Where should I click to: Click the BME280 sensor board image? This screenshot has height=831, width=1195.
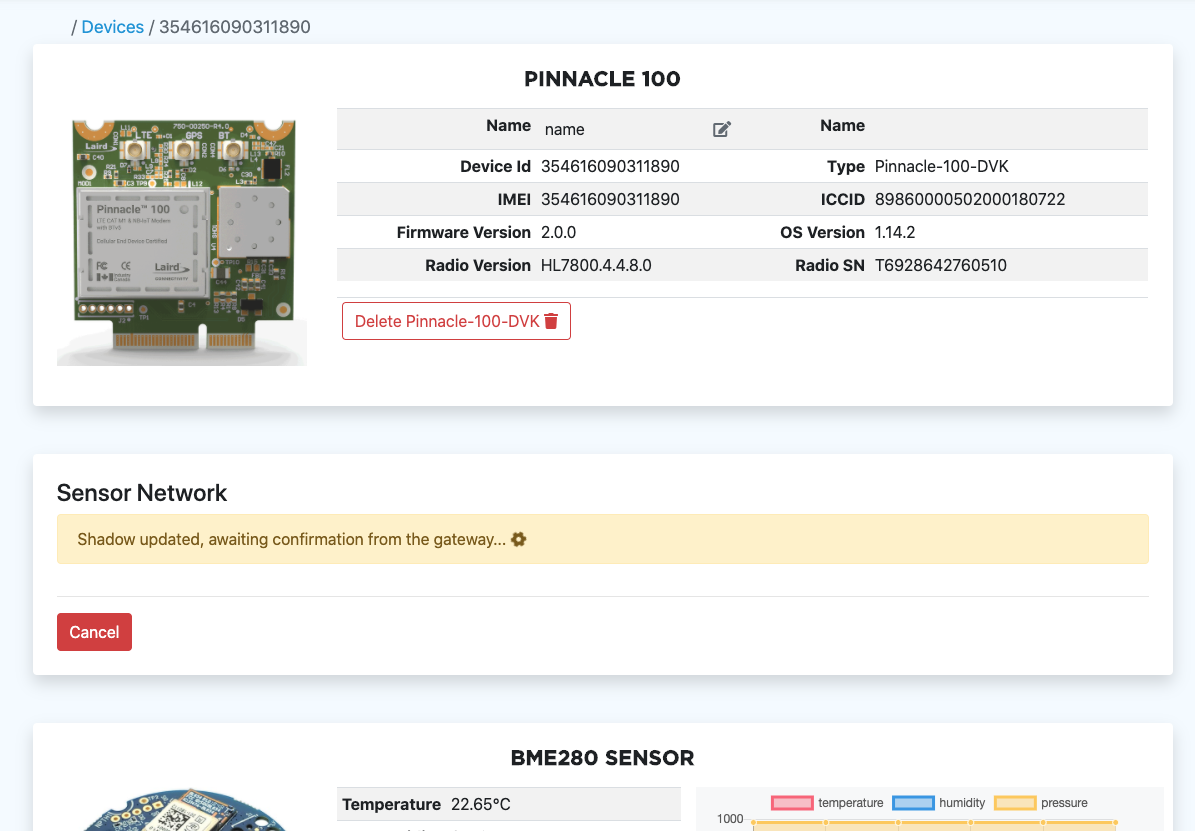click(x=184, y=810)
